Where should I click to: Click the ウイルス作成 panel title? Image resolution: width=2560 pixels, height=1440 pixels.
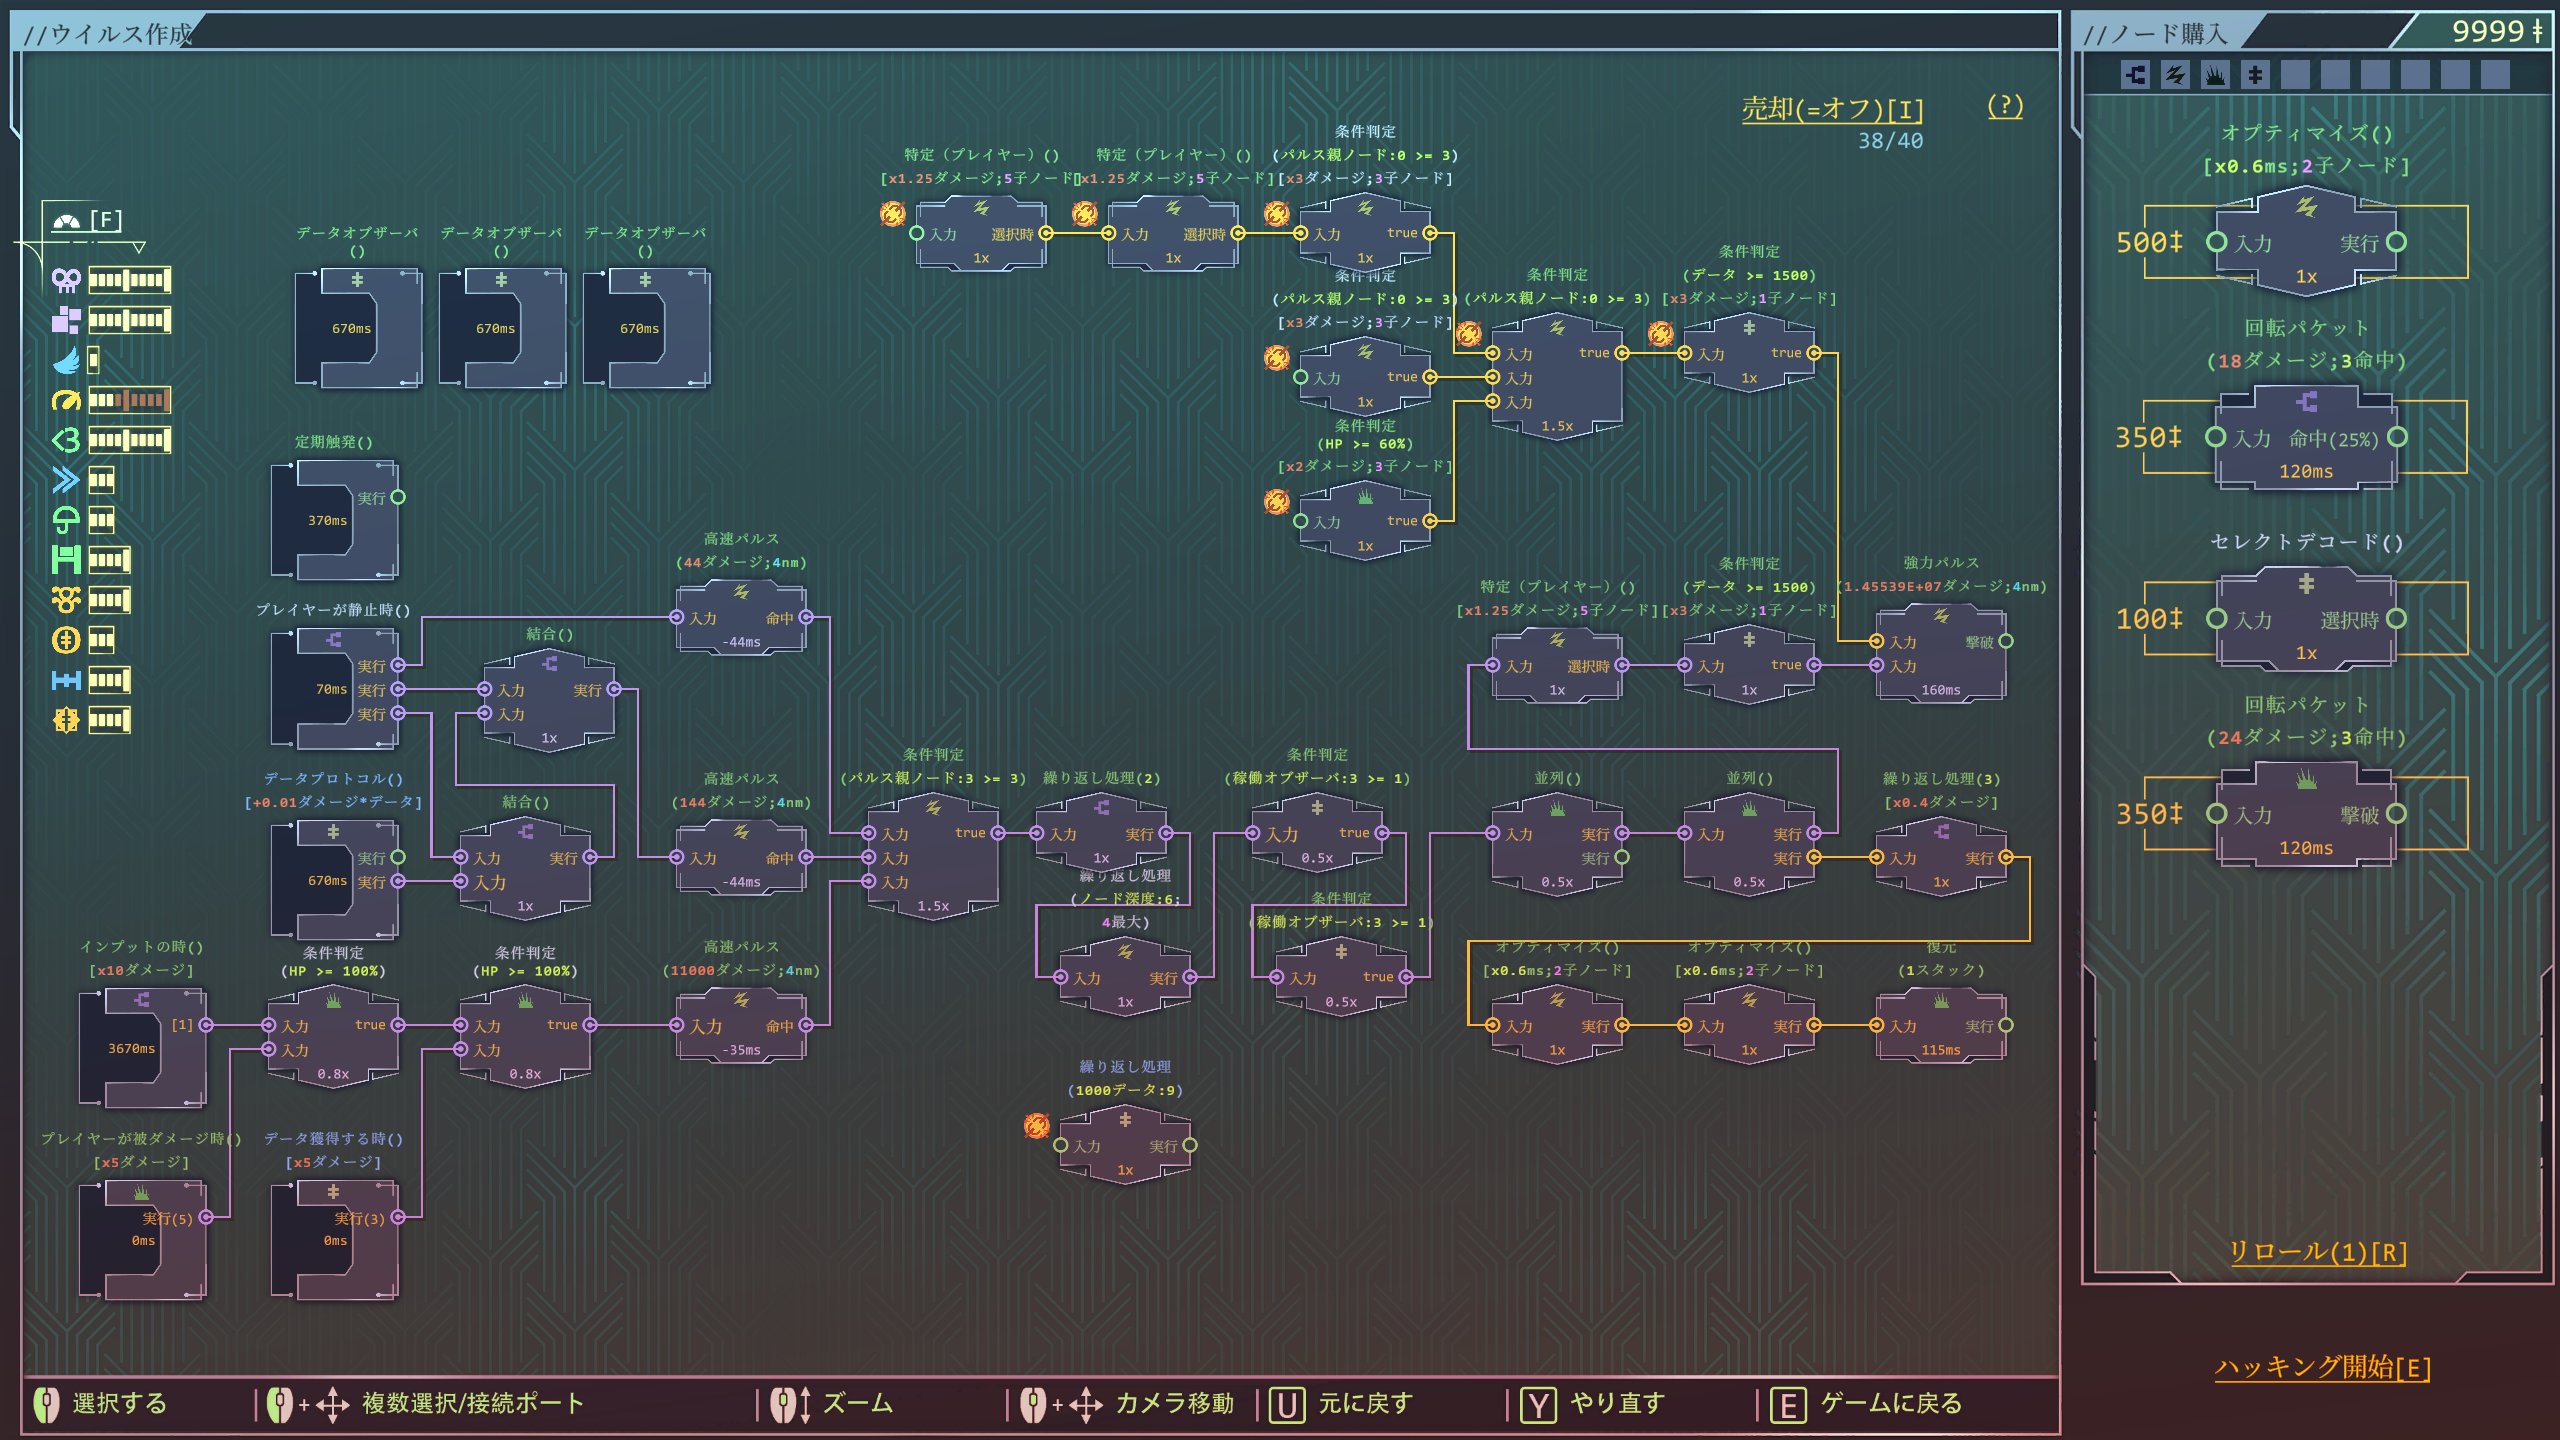pos(108,34)
